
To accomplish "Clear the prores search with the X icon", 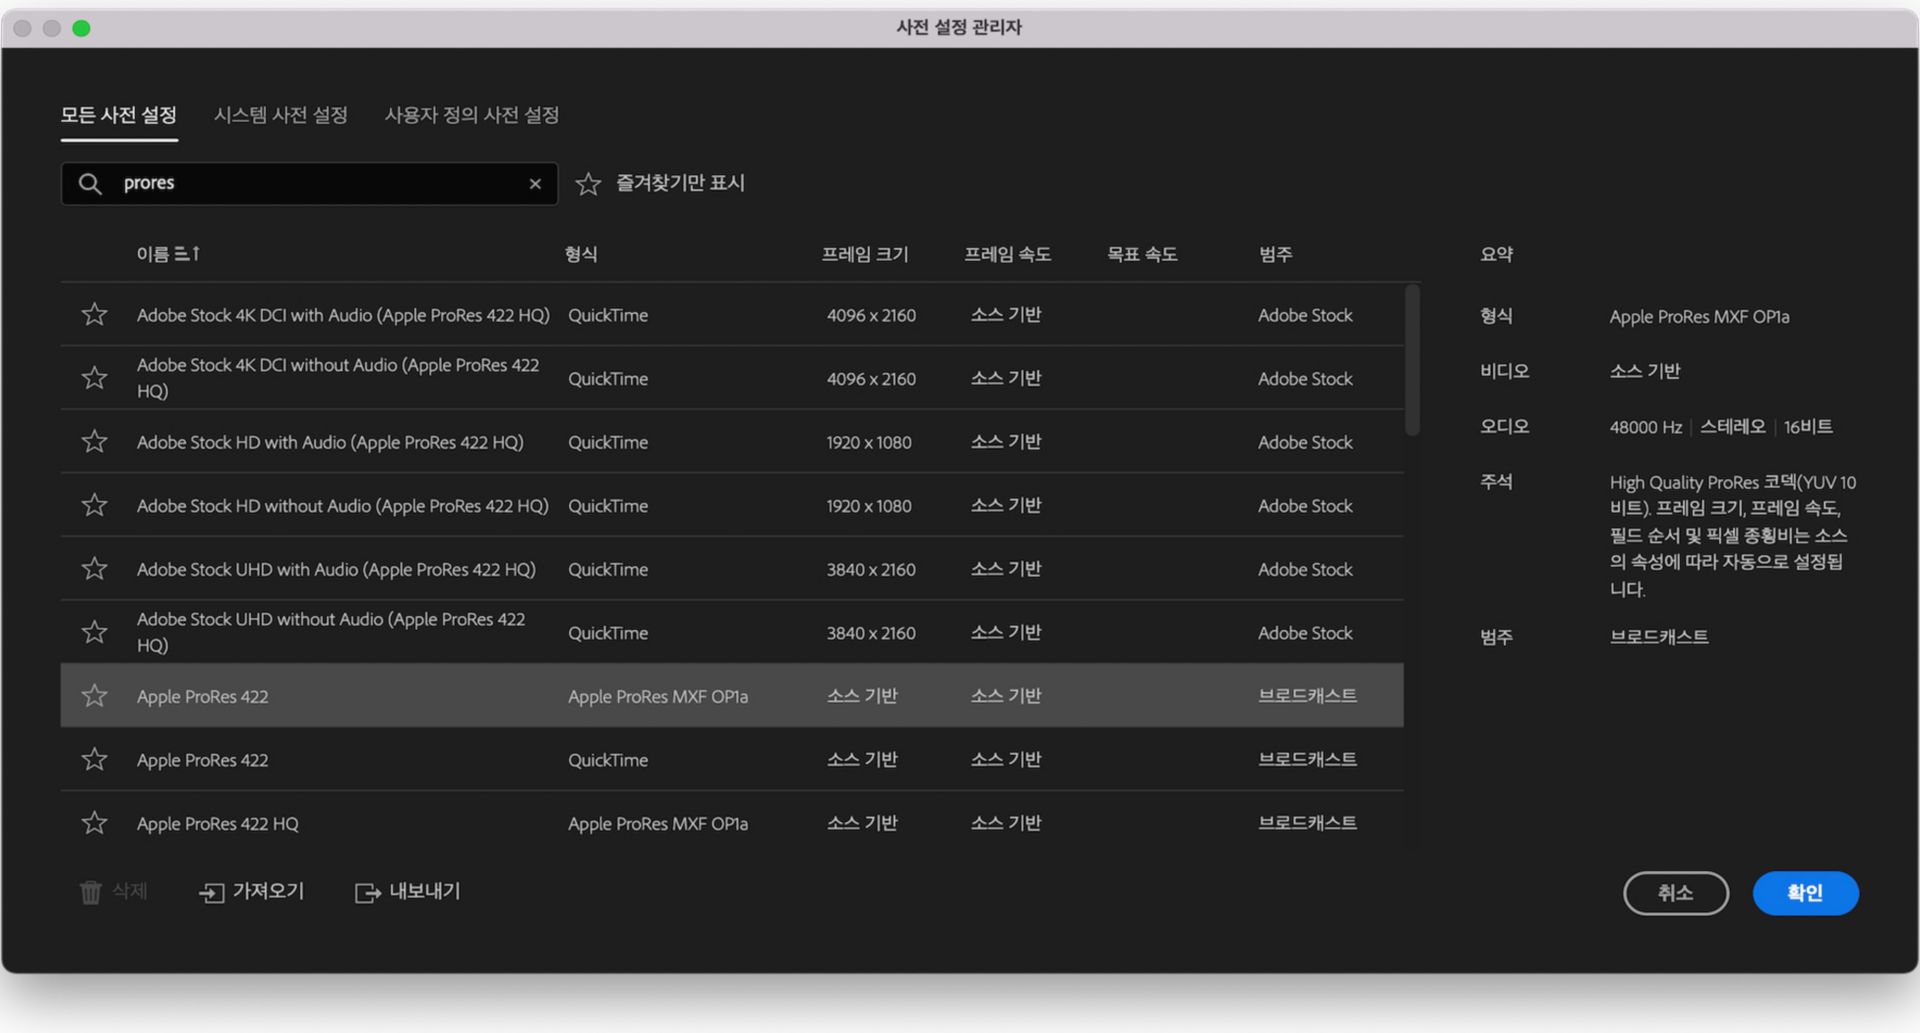I will click(x=536, y=184).
